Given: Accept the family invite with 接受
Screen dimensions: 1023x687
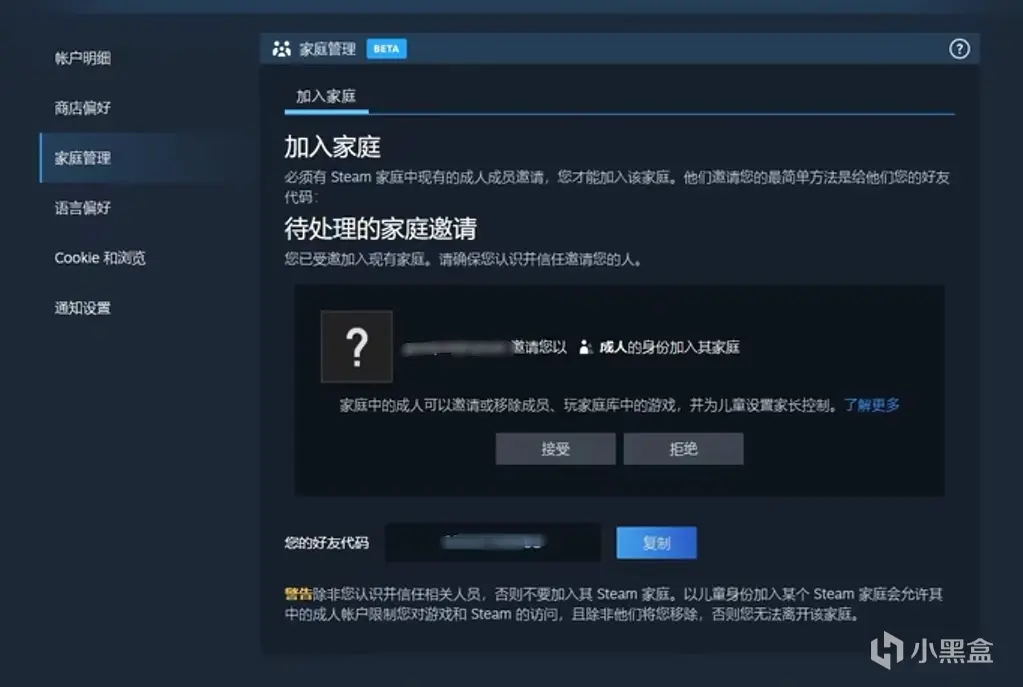Looking at the screenshot, I should (555, 449).
